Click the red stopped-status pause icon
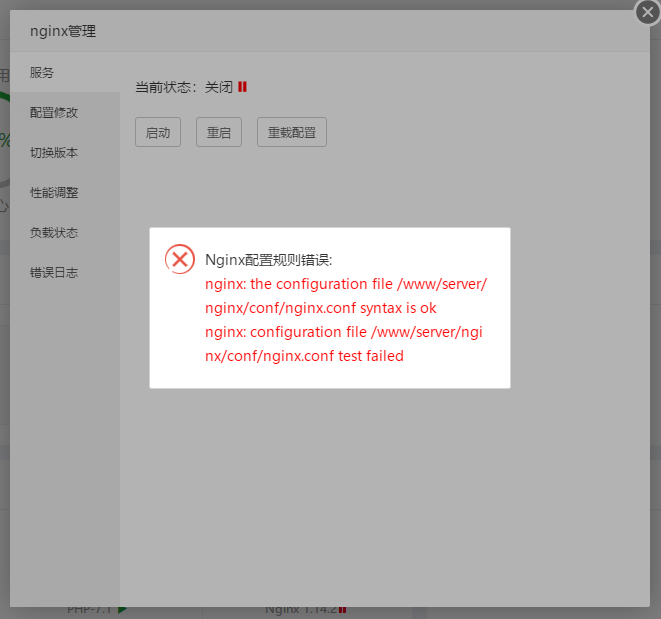Image resolution: width=661 pixels, height=619 pixels. pyautogui.click(x=242, y=87)
